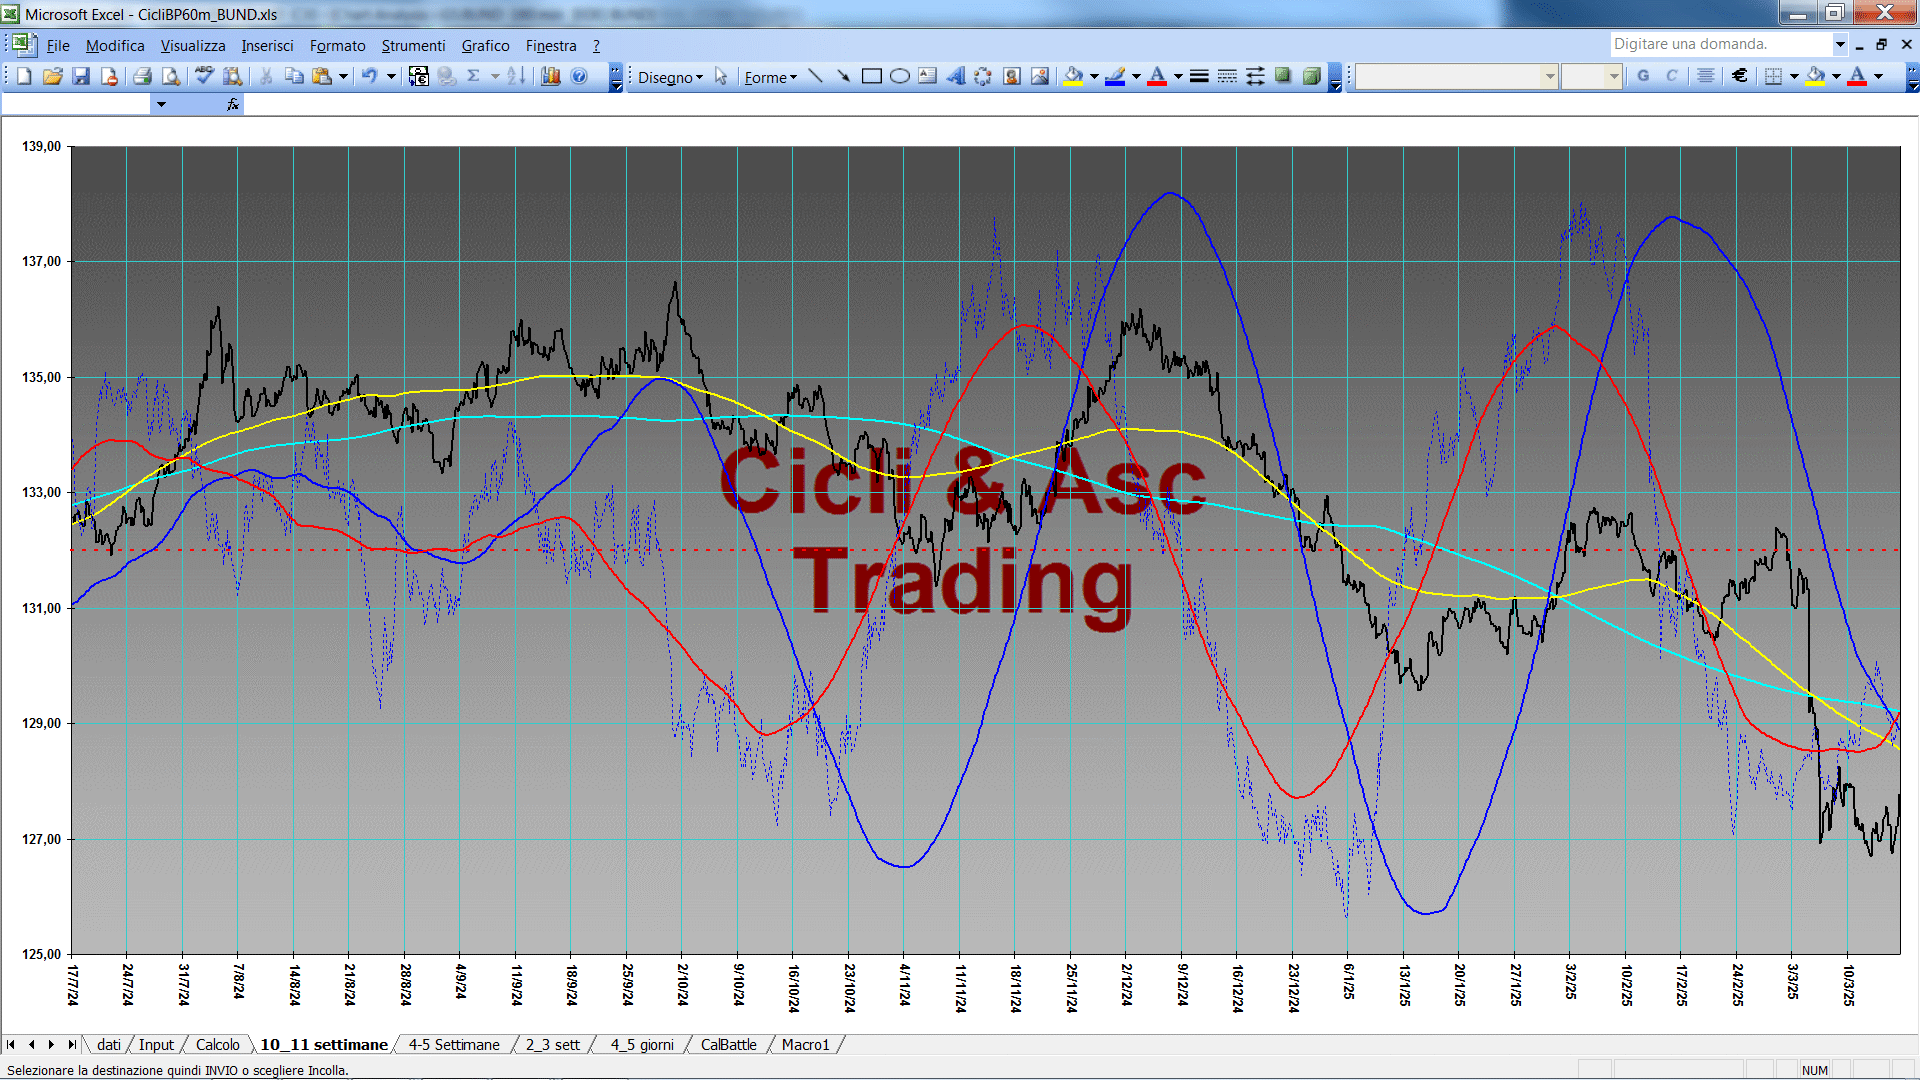The width and height of the screenshot is (1920, 1080).
Task: Open the Inserisci menu
Action: click(267, 45)
